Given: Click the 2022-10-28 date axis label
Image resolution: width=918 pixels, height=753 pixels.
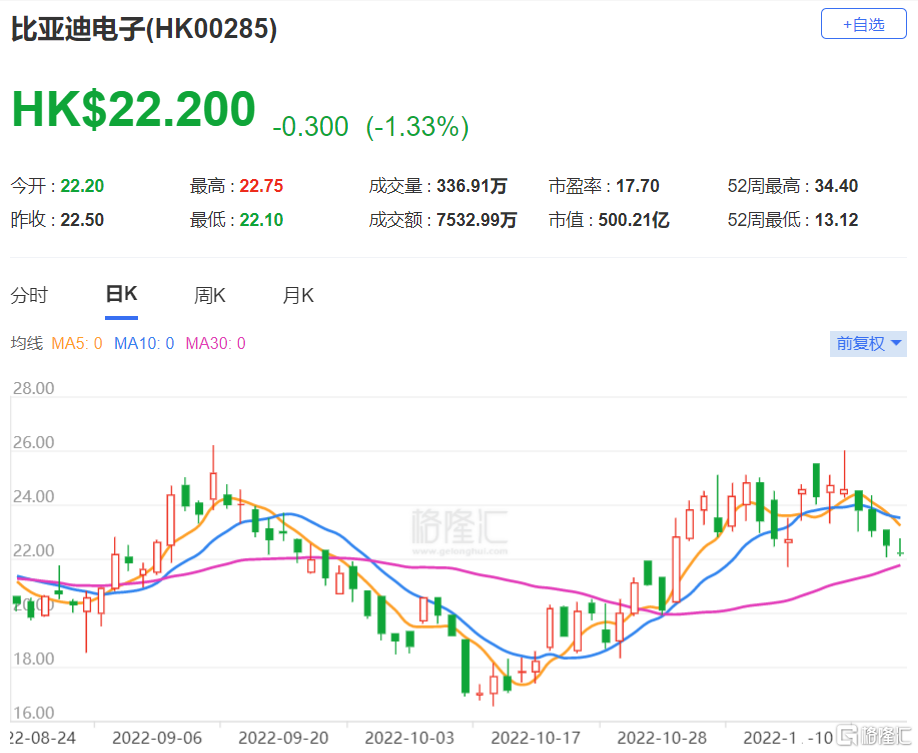Looking at the screenshot, I should point(662,738).
